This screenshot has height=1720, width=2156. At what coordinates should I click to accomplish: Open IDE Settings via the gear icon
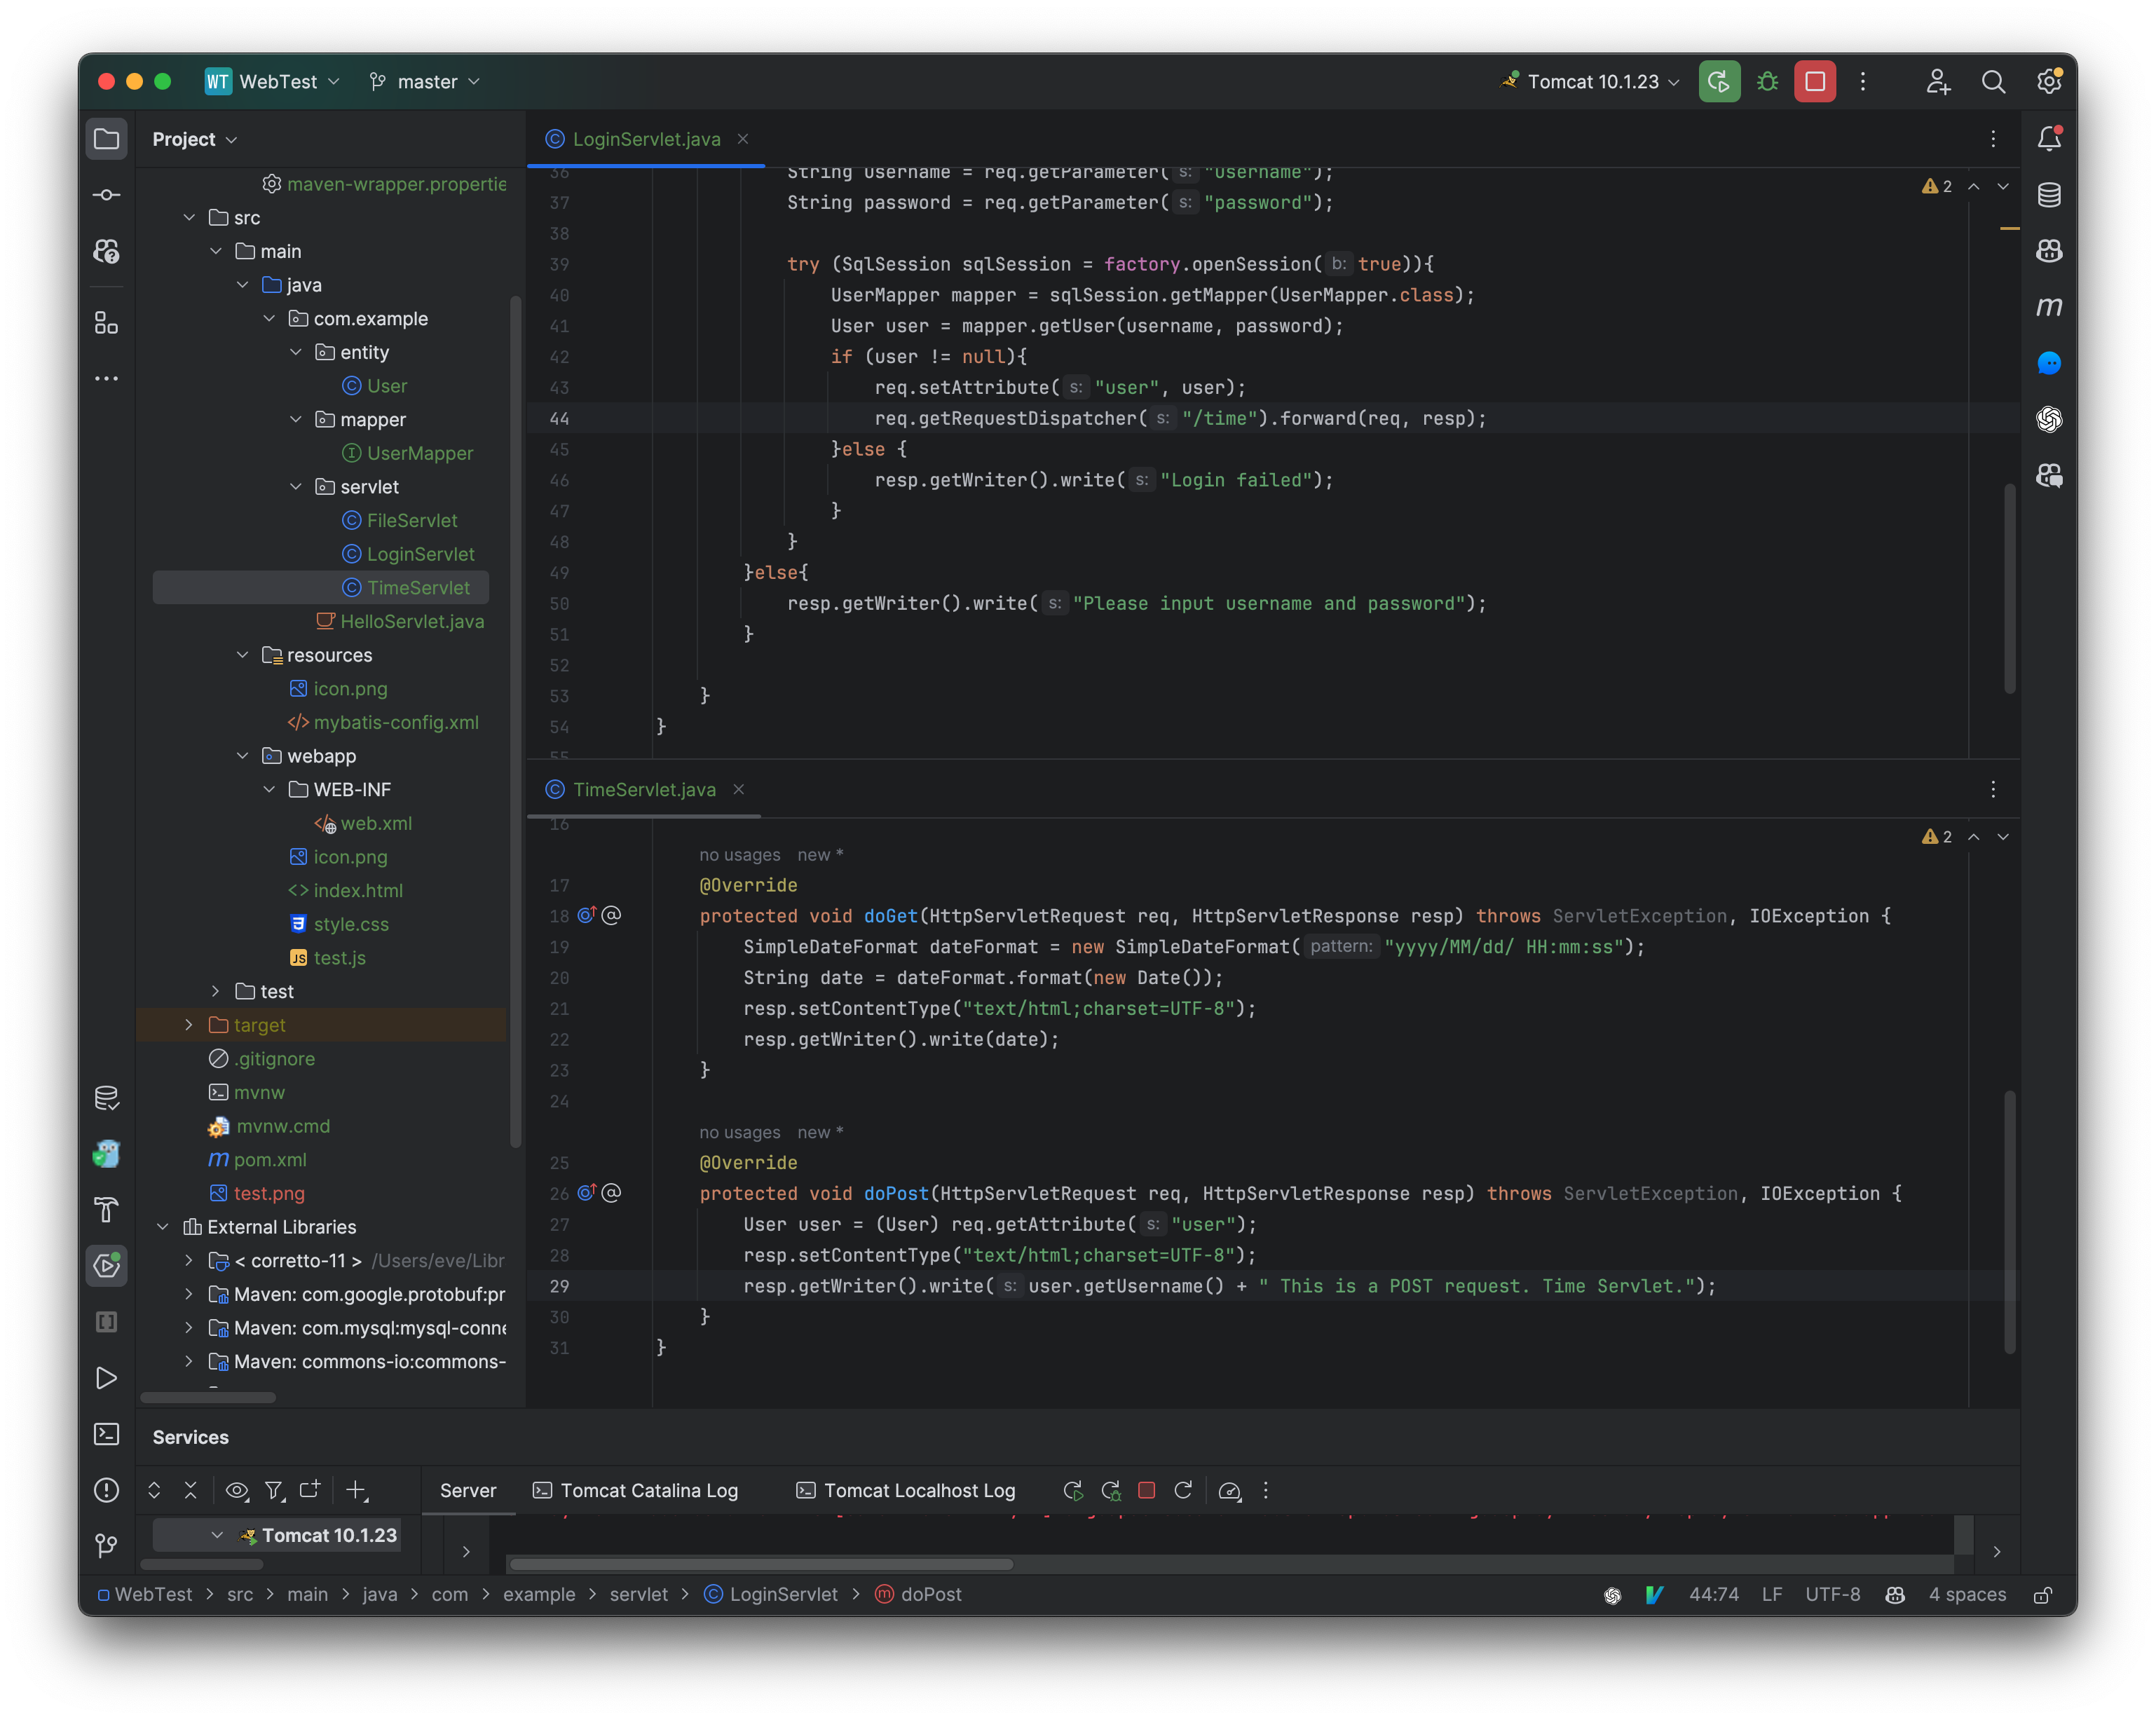coord(2048,81)
